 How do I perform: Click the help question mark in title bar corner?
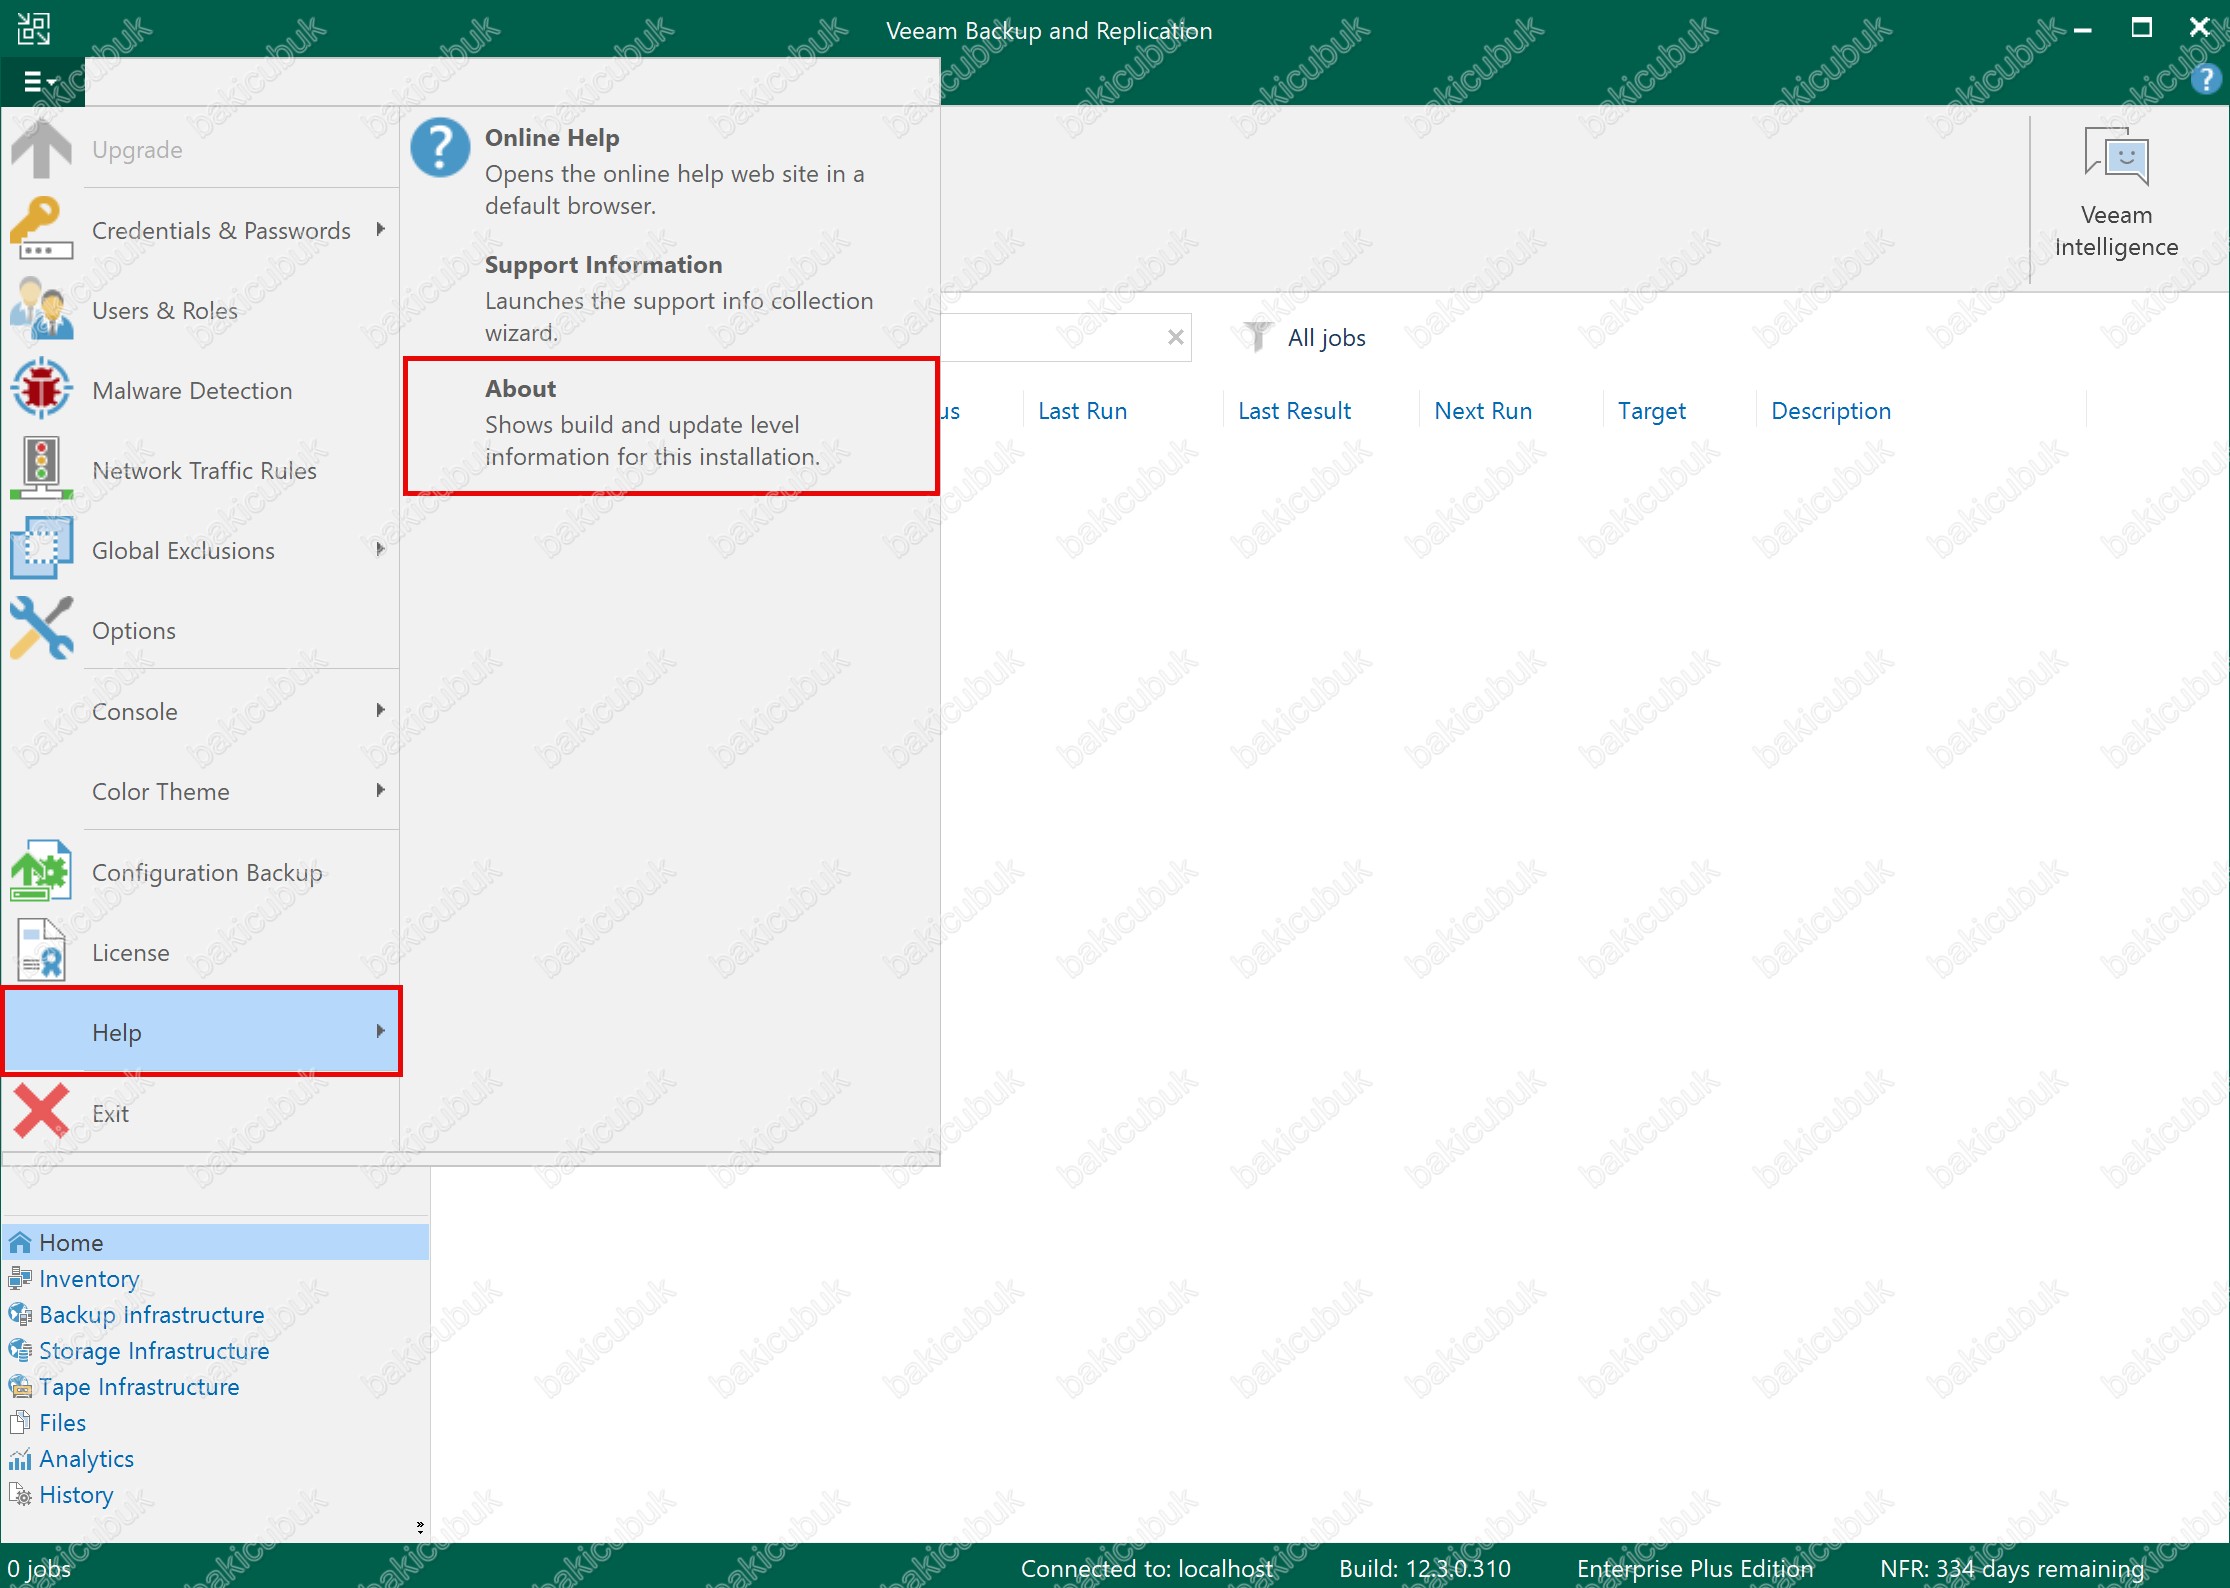(2206, 79)
